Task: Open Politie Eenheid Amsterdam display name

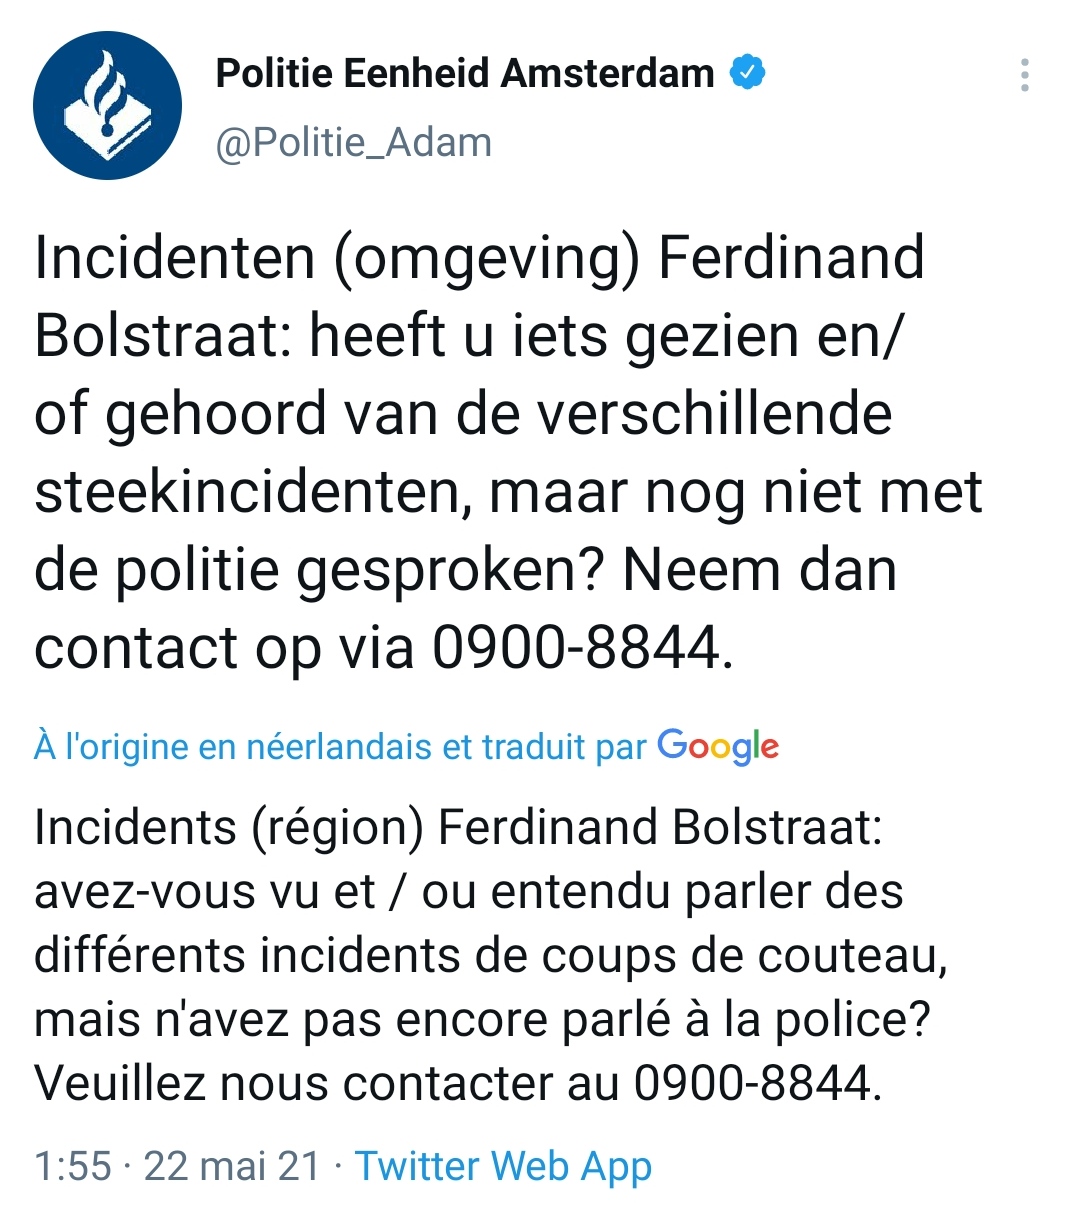Action: tap(465, 74)
